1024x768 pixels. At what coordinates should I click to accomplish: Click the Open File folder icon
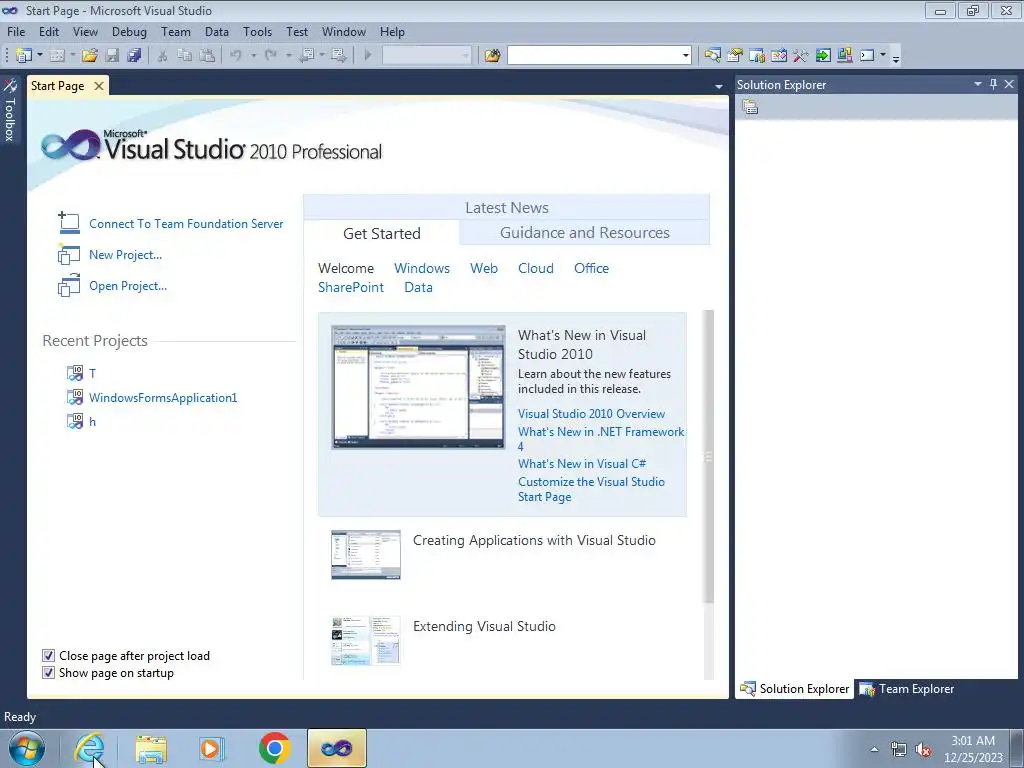click(90, 56)
